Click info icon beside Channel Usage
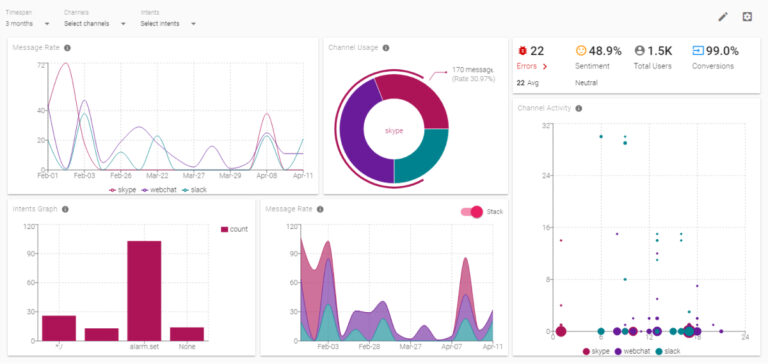The height and width of the screenshot is (364, 768). pos(386,48)
